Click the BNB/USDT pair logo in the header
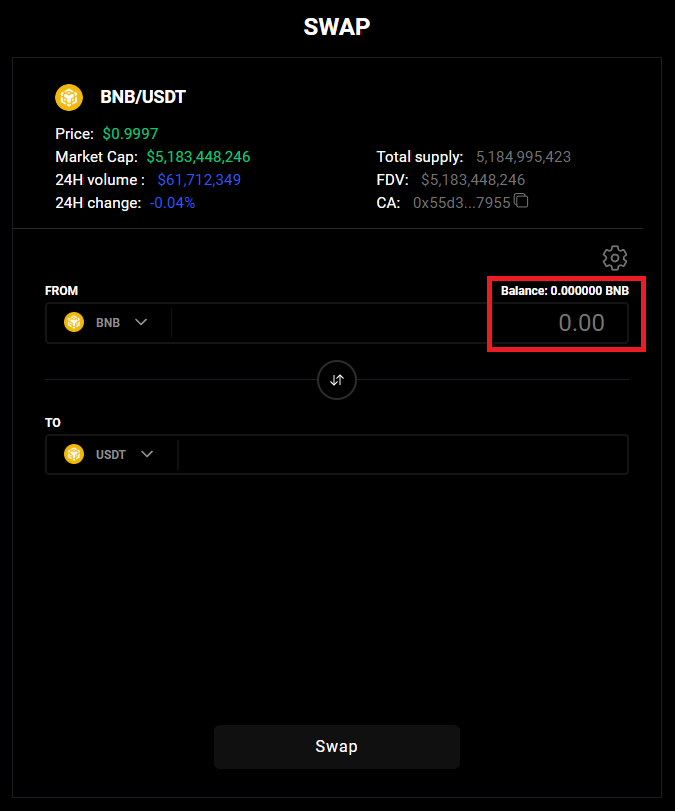 [69, 98]
